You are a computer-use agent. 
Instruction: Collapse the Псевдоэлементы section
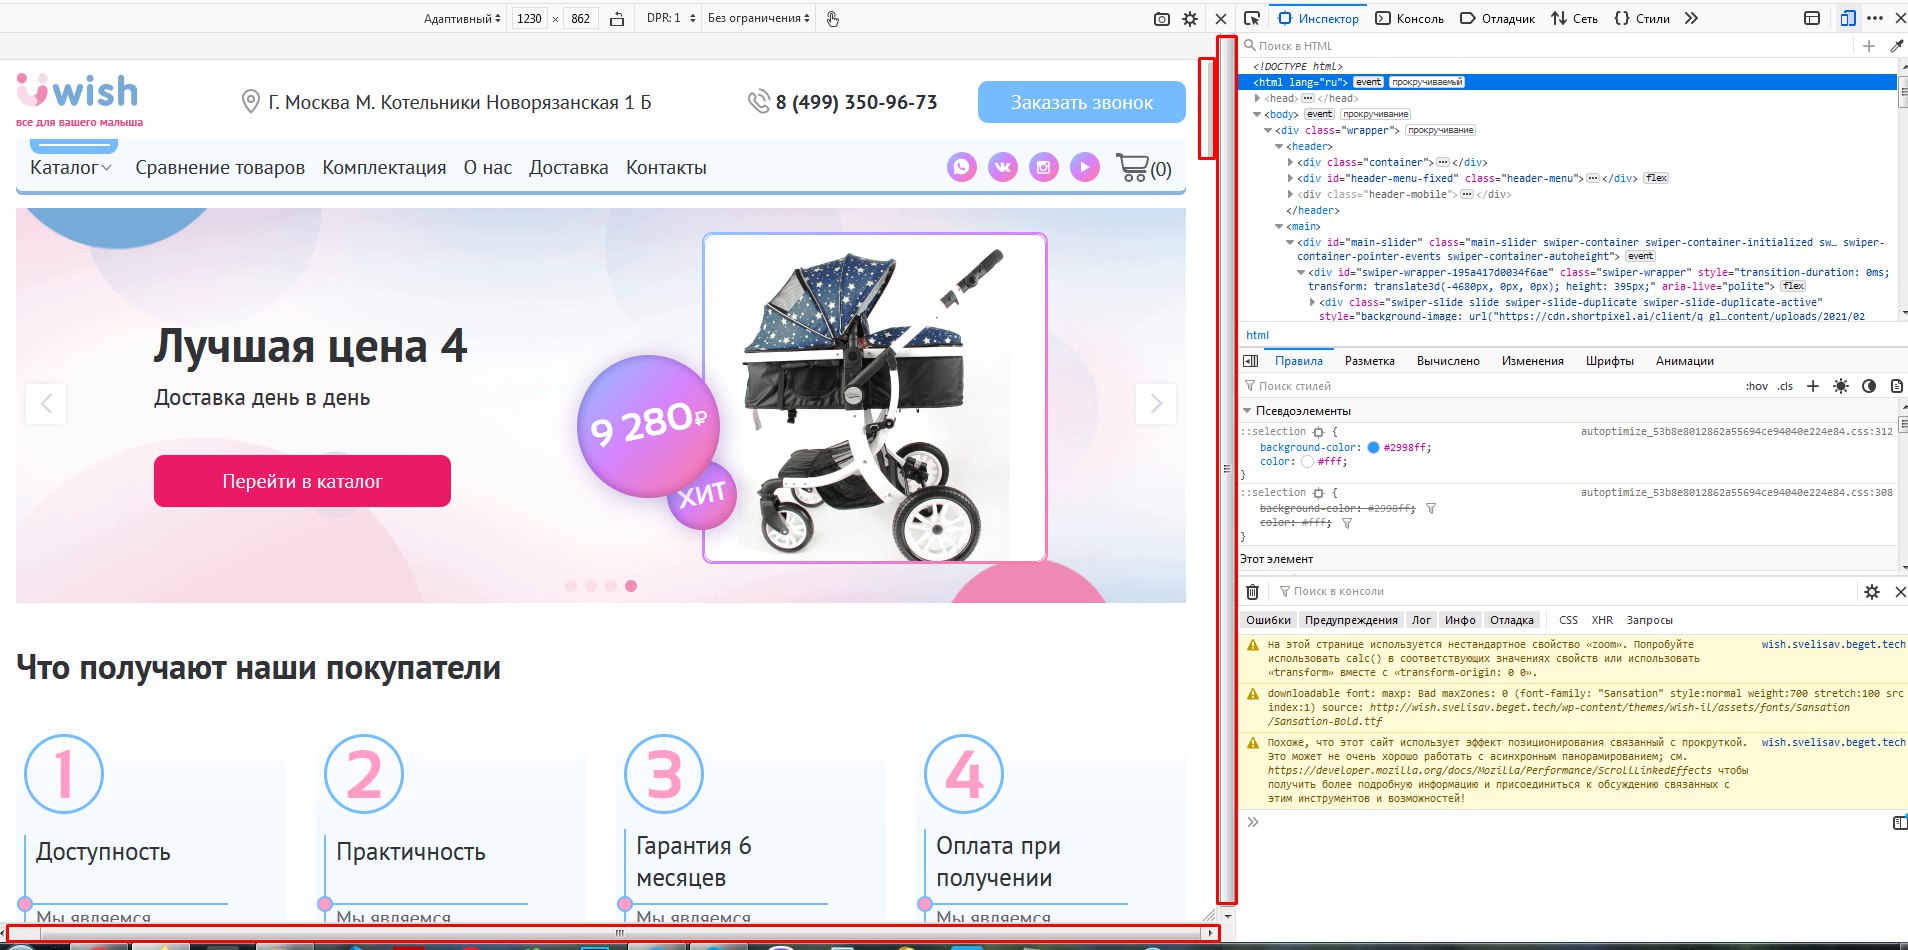[1247, 411]
